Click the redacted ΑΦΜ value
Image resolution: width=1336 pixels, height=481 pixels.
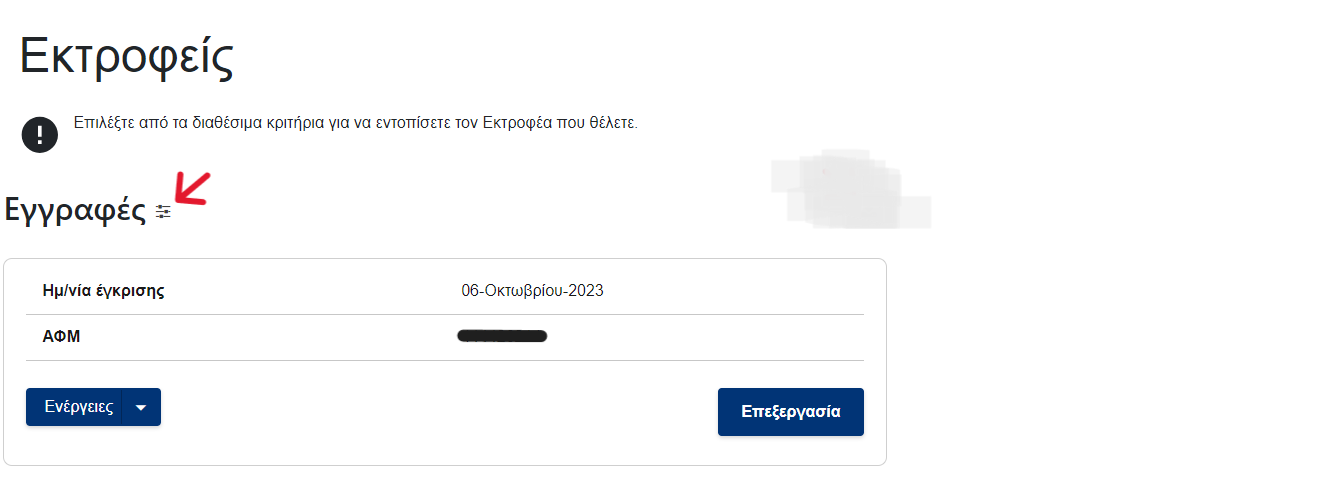point(502,337)
